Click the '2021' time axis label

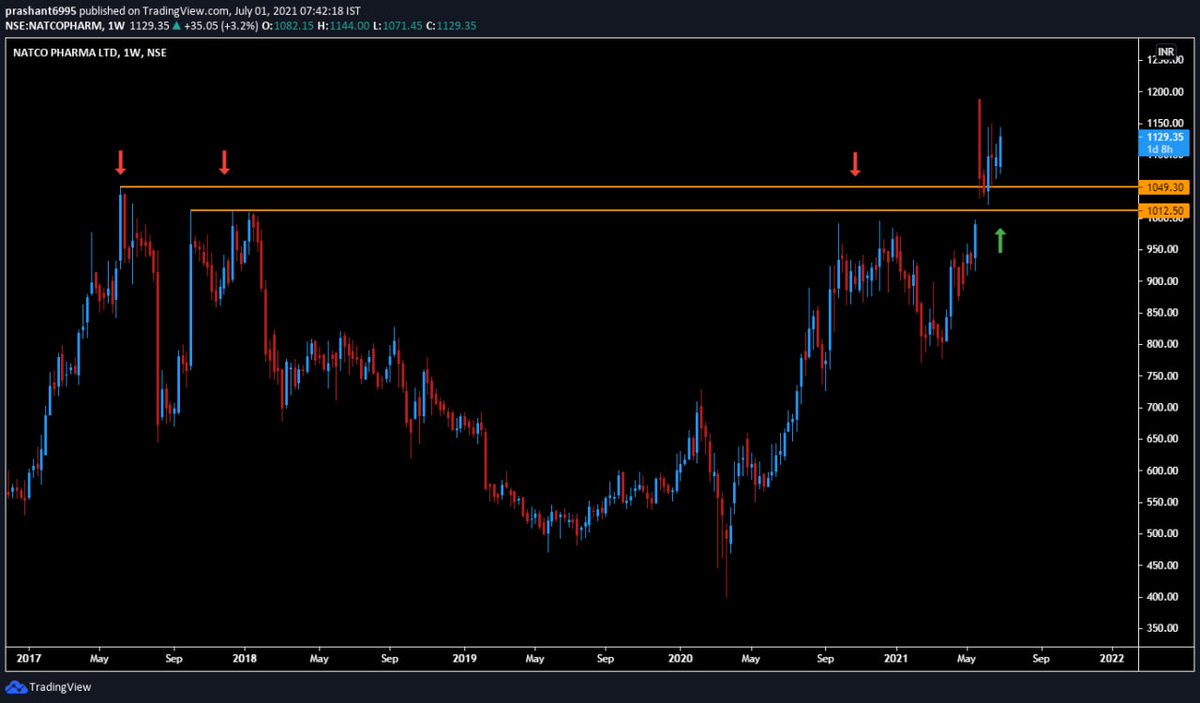[896, 660]
